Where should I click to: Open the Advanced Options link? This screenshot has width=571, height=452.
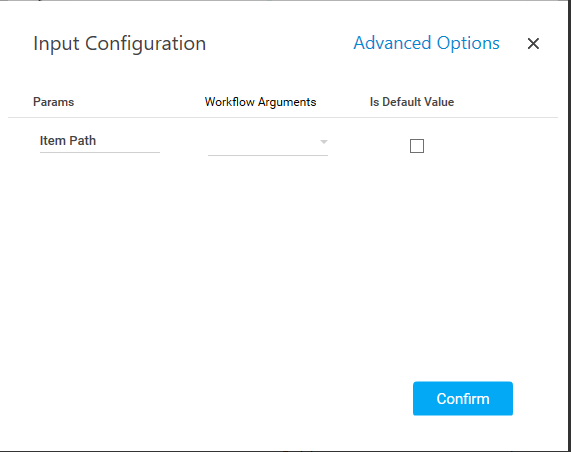tap(426, 43)
